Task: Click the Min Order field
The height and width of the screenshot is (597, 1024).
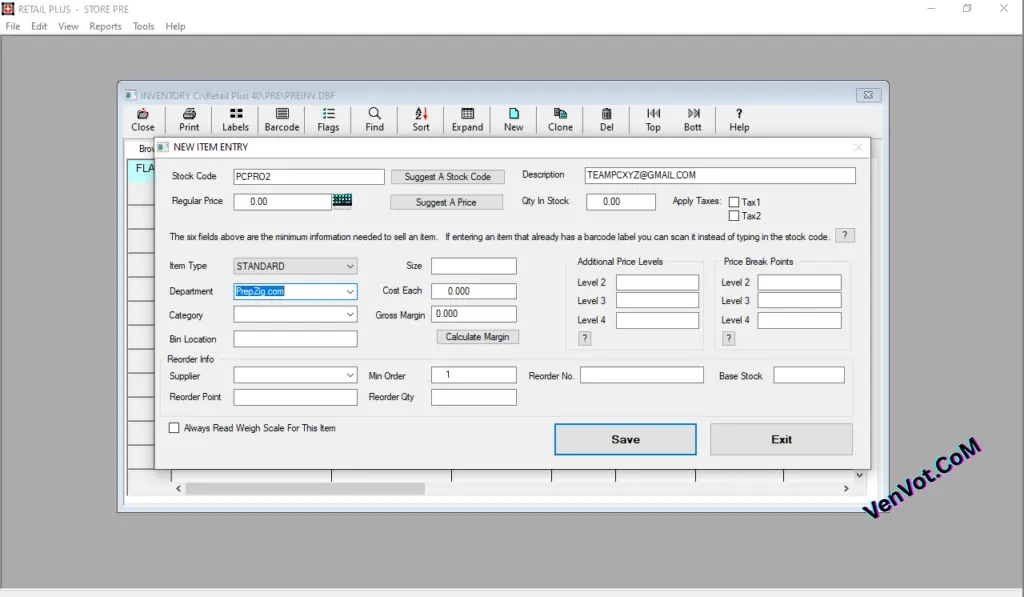Action: [x=473, y=375]
